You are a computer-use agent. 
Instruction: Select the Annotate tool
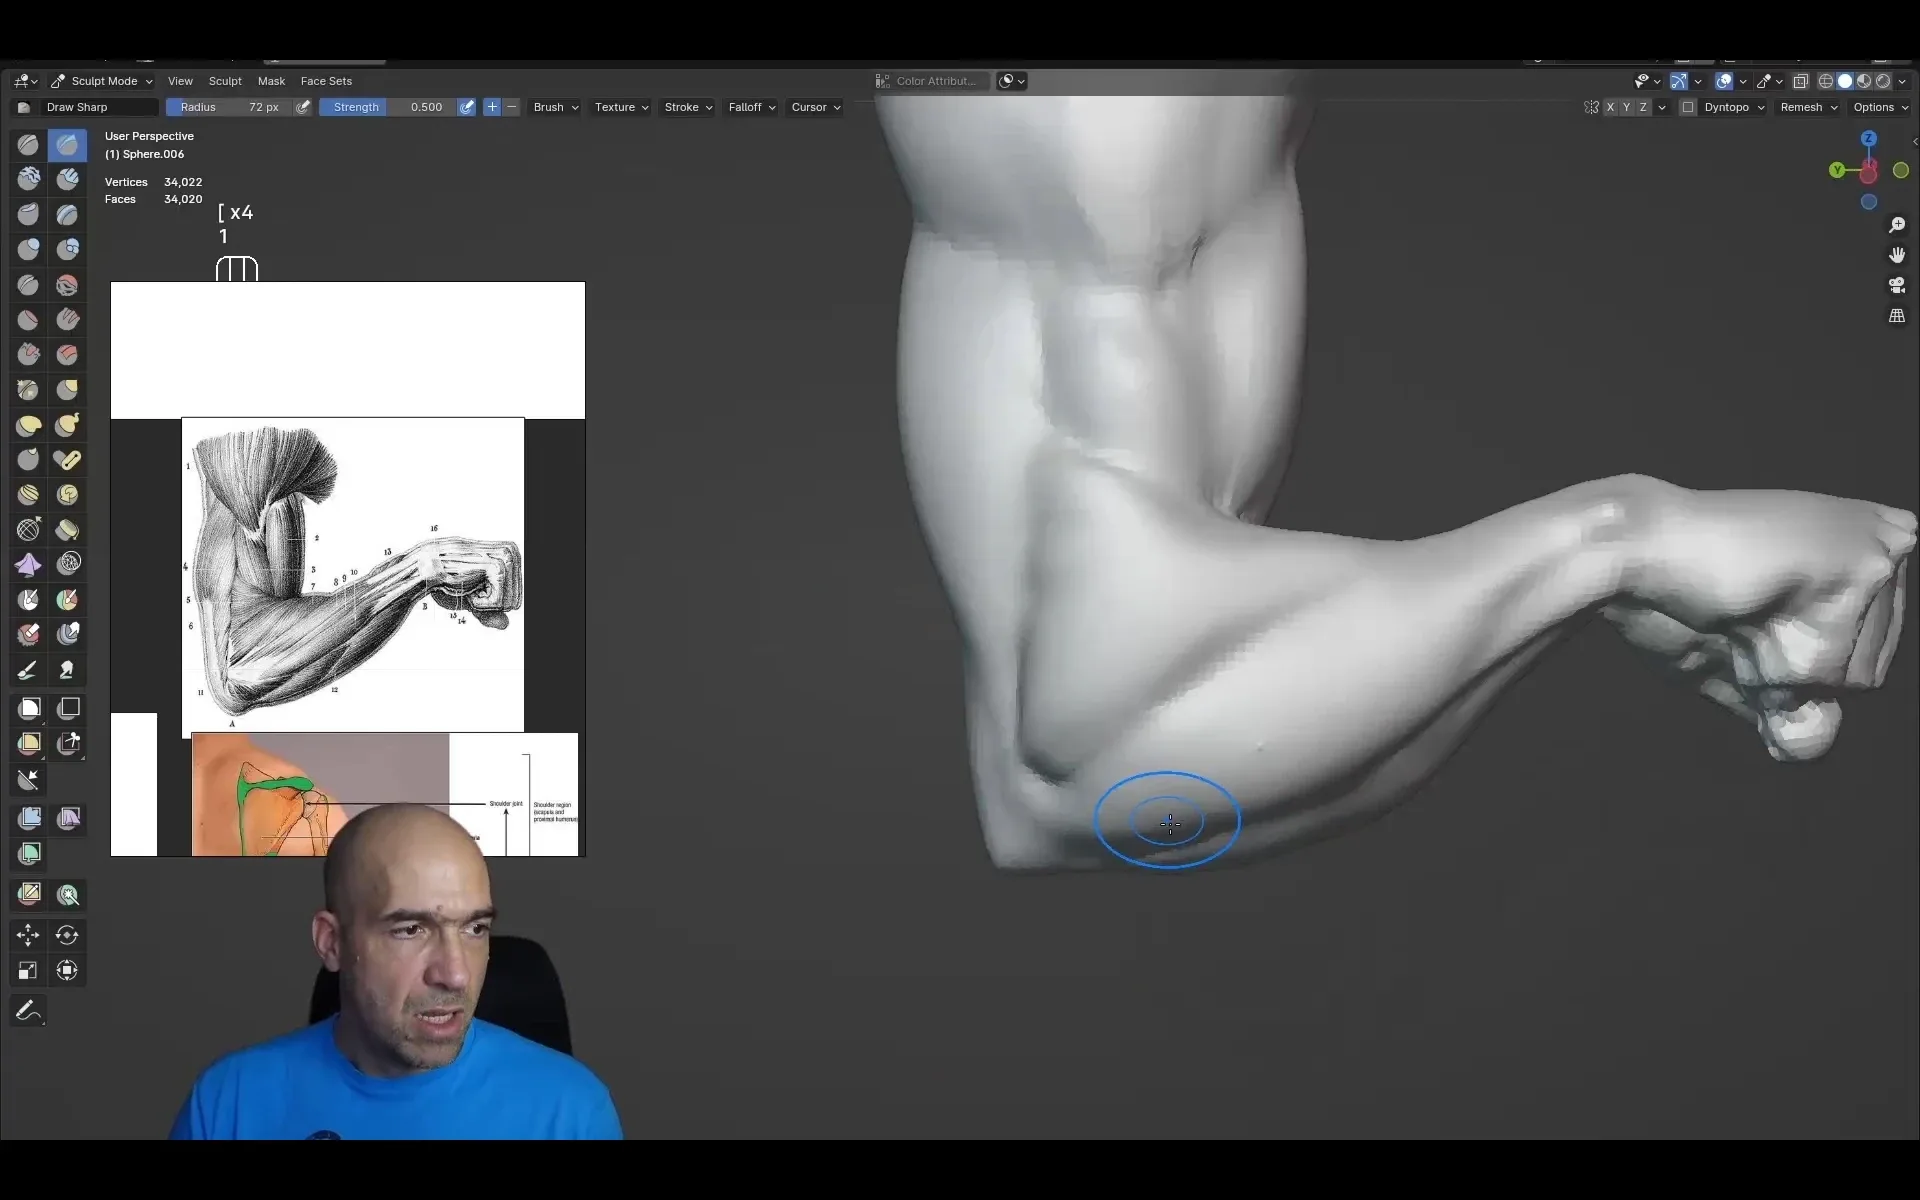(27, 1010)
